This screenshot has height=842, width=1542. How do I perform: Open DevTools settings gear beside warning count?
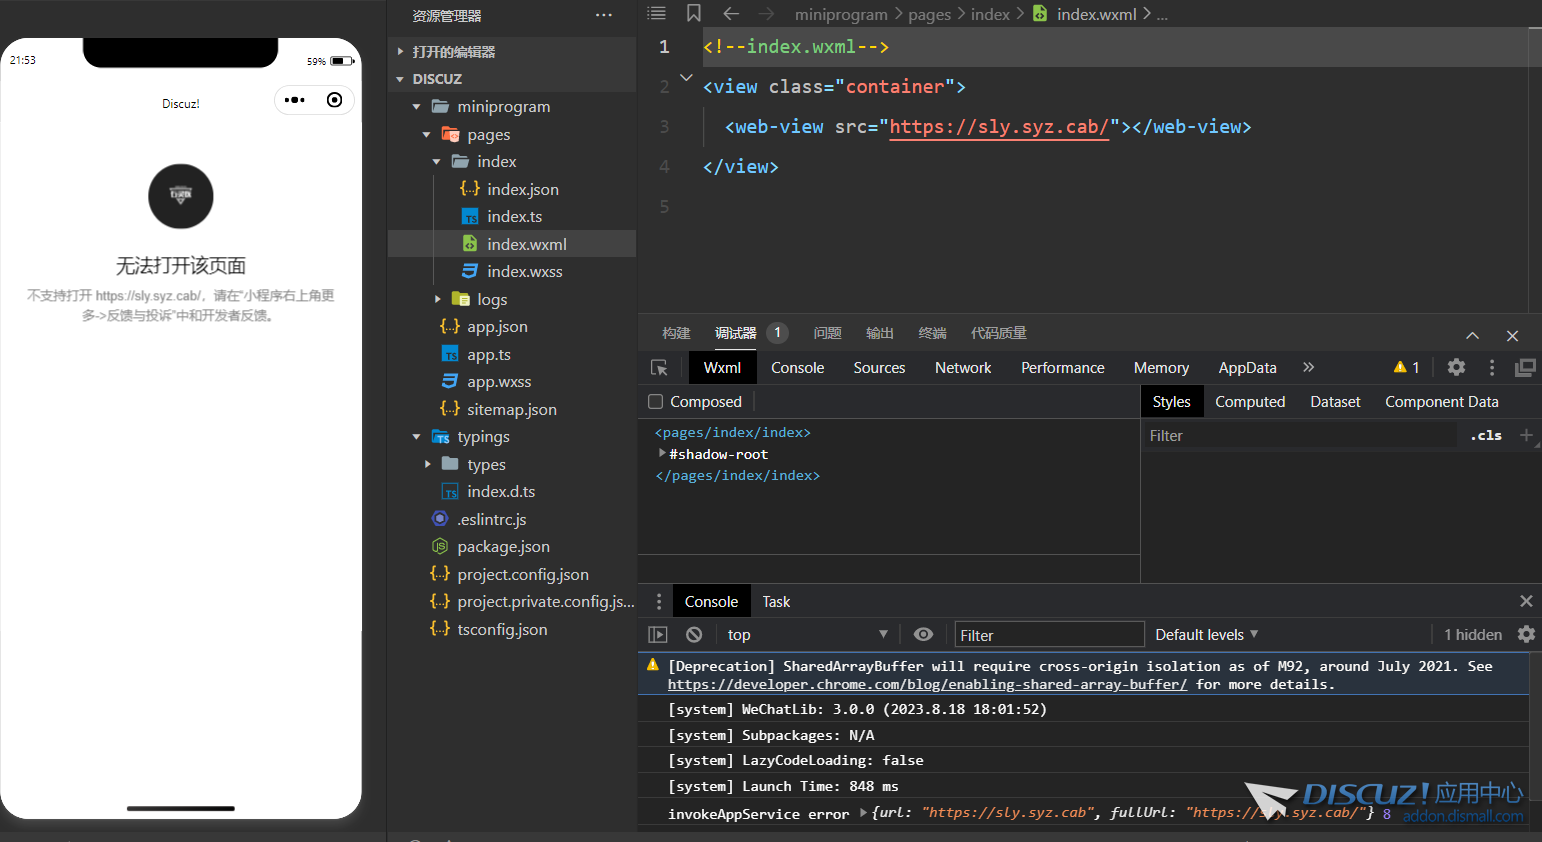[x=1456, y=368]
